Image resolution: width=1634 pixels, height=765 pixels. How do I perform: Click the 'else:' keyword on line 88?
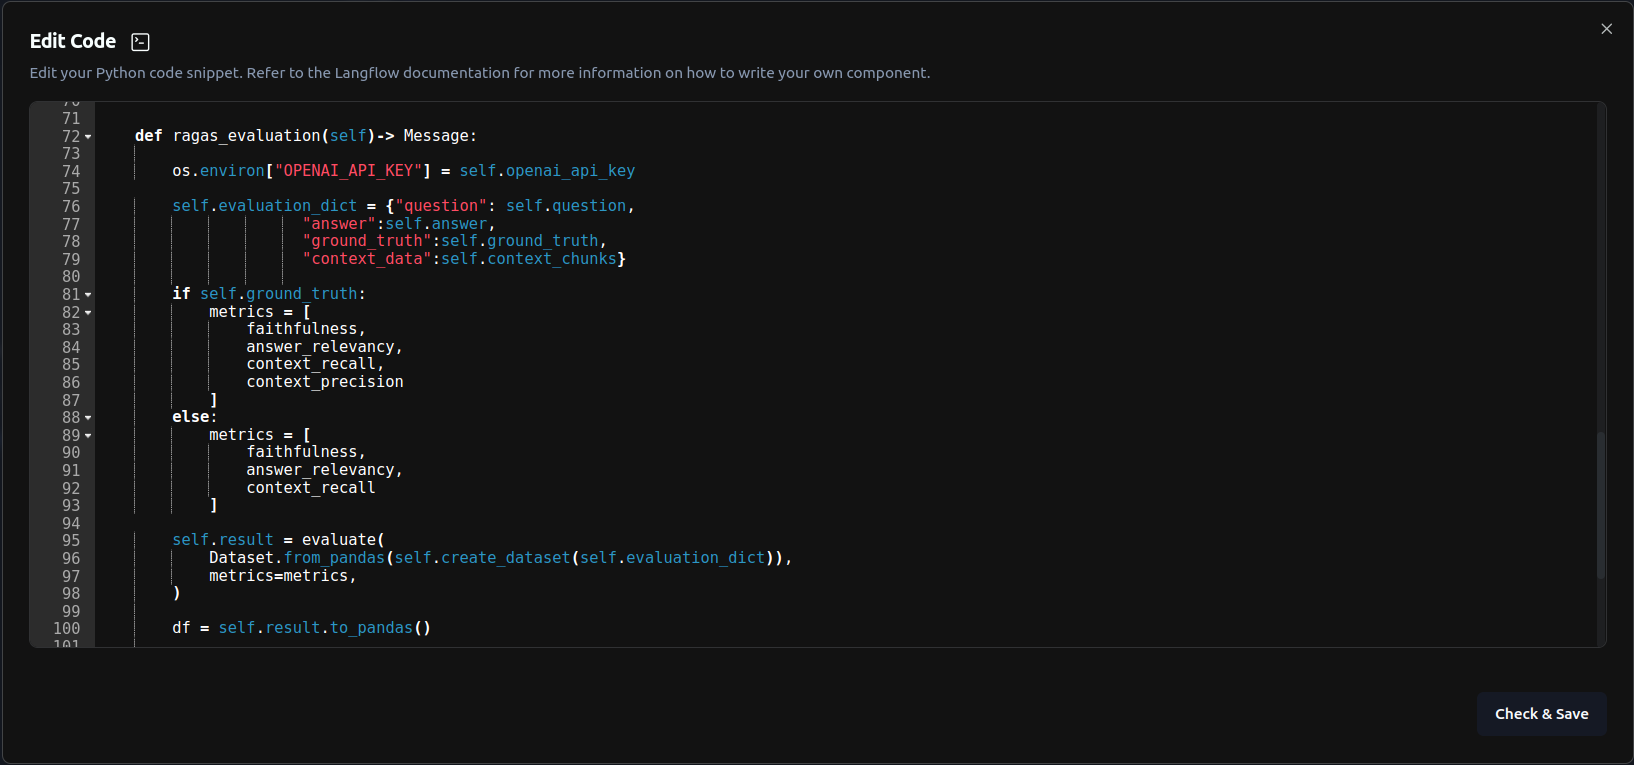coord(194,417)
